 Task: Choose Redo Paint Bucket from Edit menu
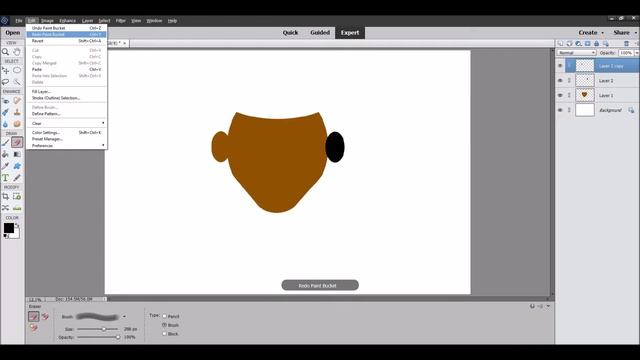pyautogui.click(x=67, y=34)
